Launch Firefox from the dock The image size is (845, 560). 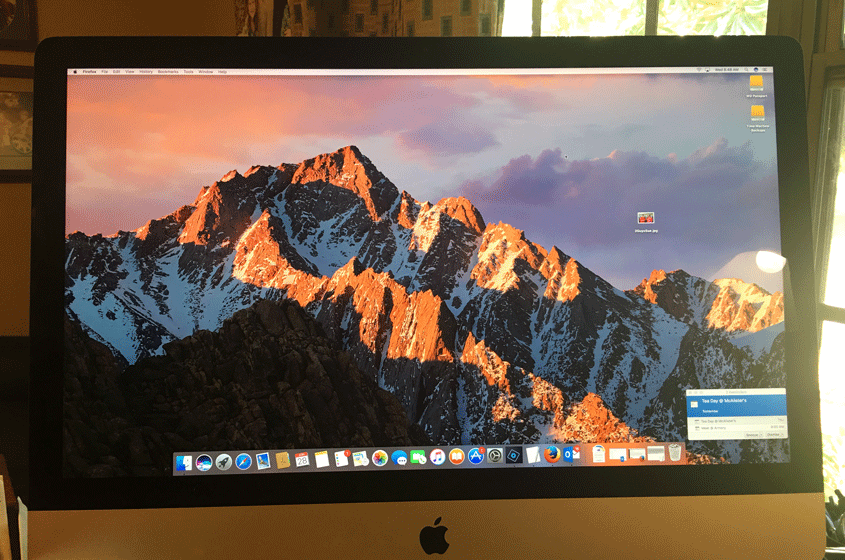(552, 455)
